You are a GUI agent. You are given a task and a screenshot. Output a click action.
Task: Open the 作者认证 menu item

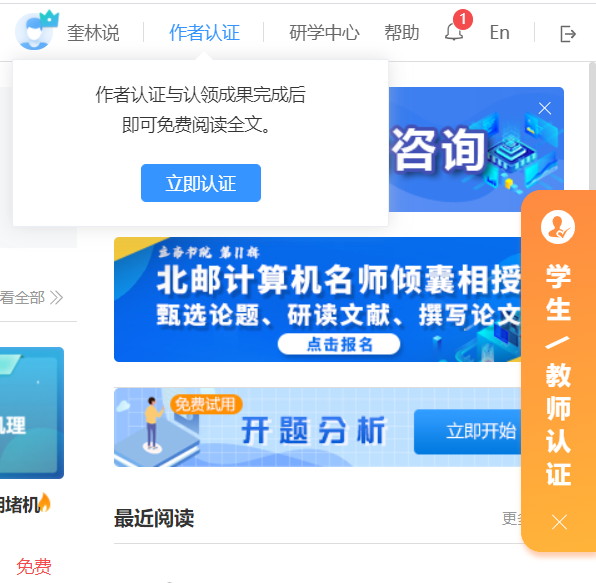(x=204, y=33)
